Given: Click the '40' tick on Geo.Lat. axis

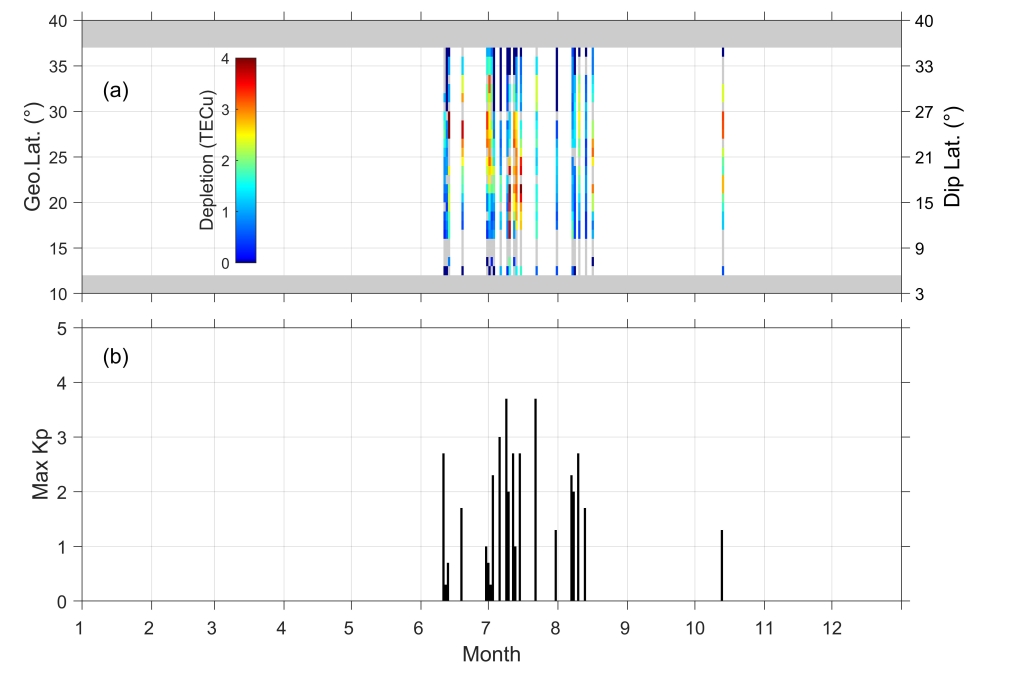Looking at the screenshot, I should point(57,20).
